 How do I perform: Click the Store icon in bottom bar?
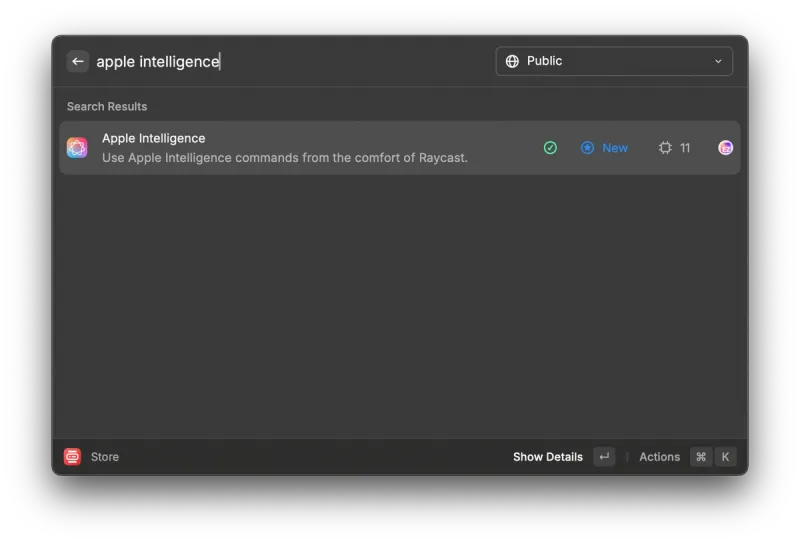tap(72, 457)
